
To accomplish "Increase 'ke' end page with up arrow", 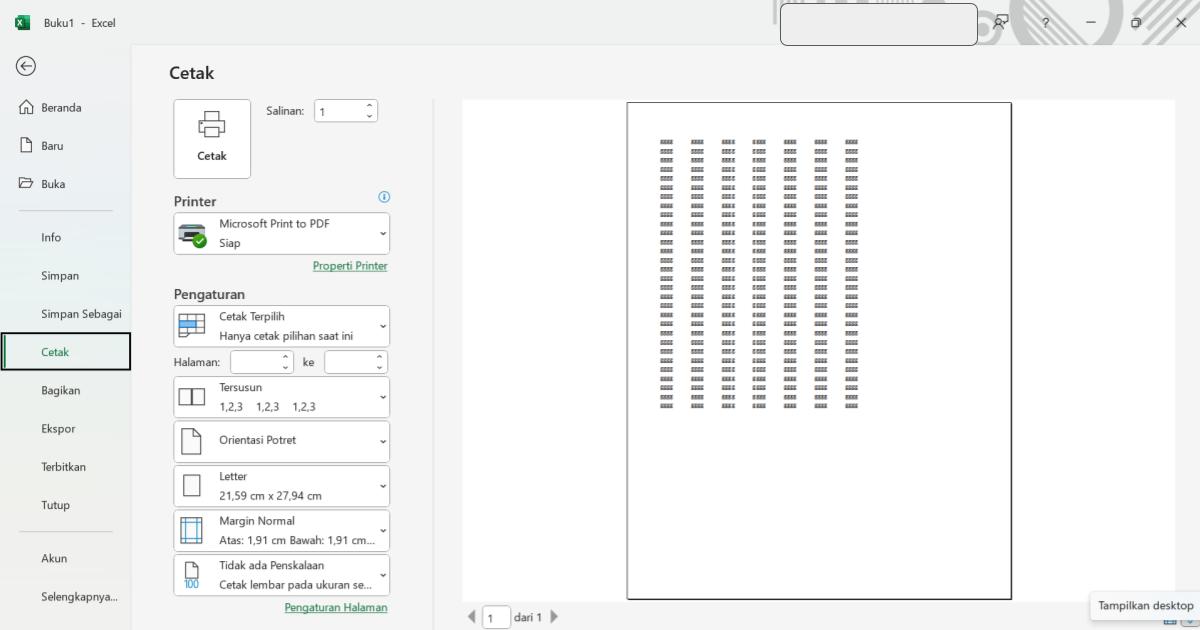I will coord(380,357).
